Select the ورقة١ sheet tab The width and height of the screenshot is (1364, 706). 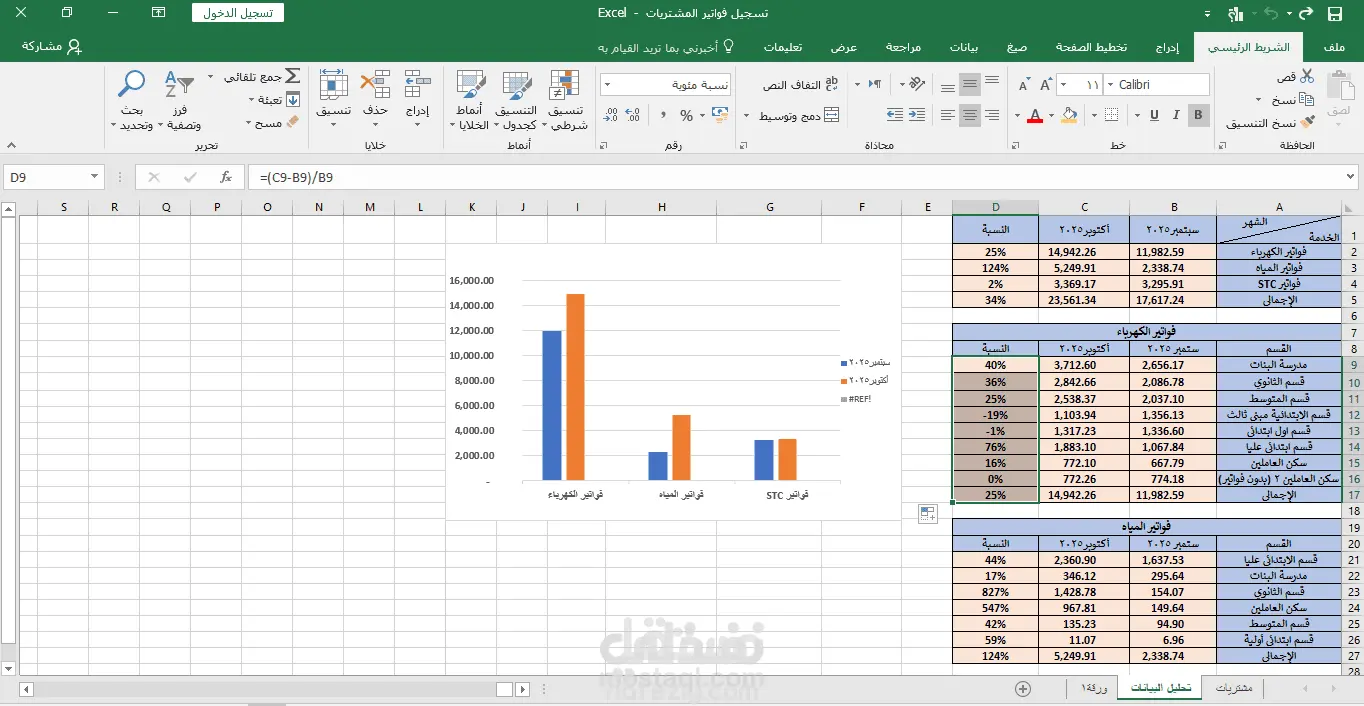click(x=1092, y=688)
